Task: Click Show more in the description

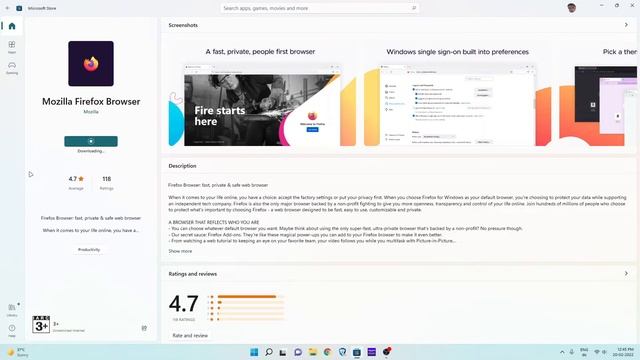Action: (180, 251)
